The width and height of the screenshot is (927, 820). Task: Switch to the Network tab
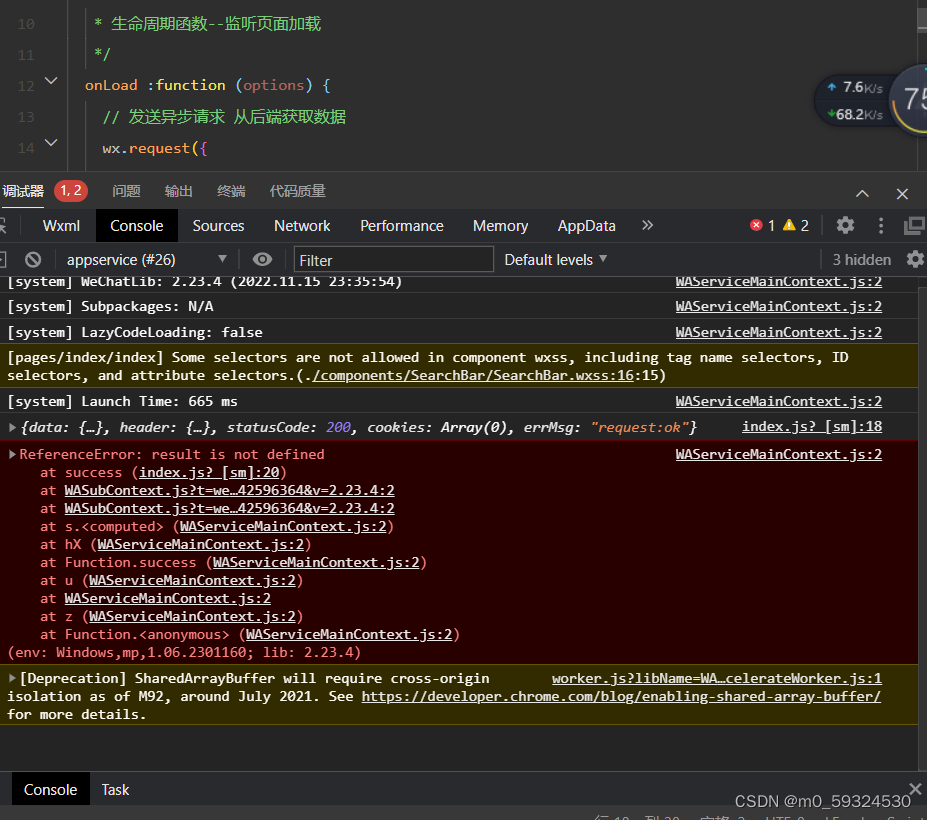[302, 226]
